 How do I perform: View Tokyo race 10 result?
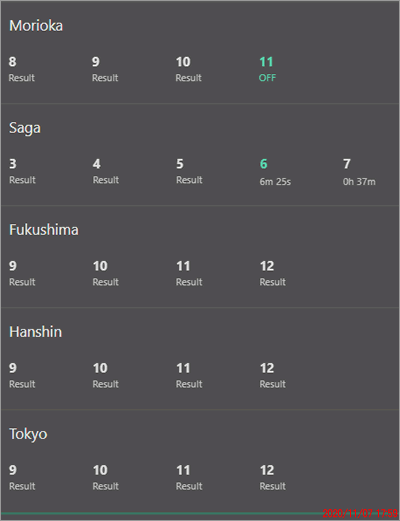105,477
